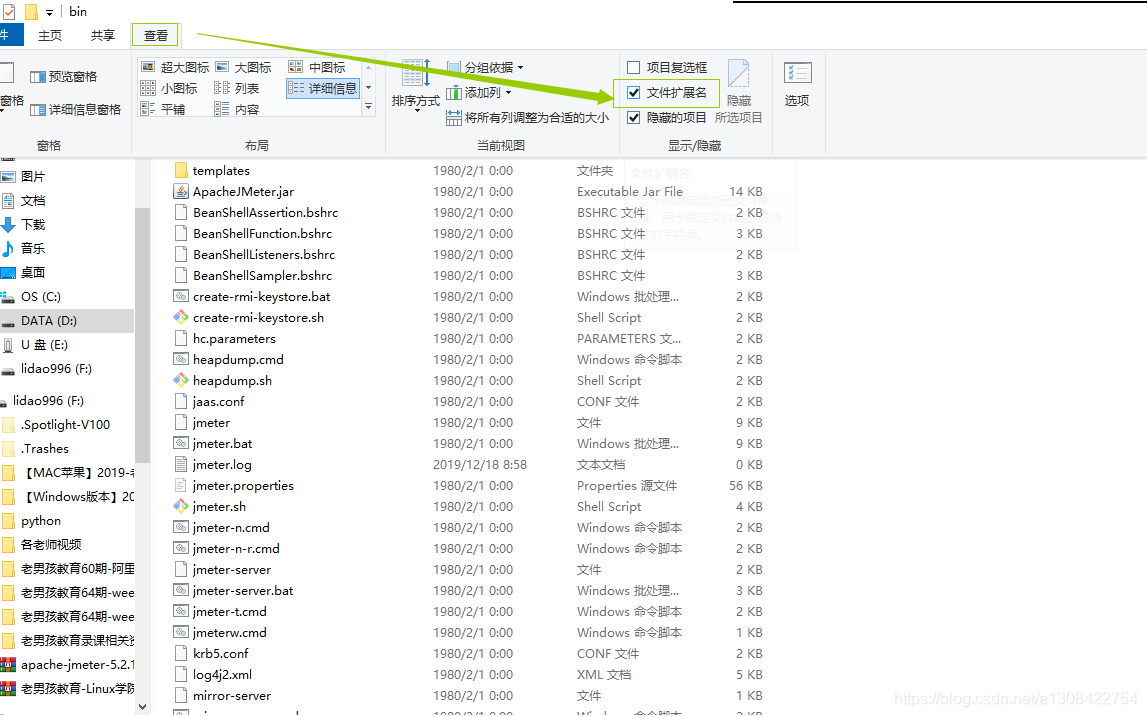Switch to the Home ribbon tab
Screen dimensions: 1147x717
(50, 35)
